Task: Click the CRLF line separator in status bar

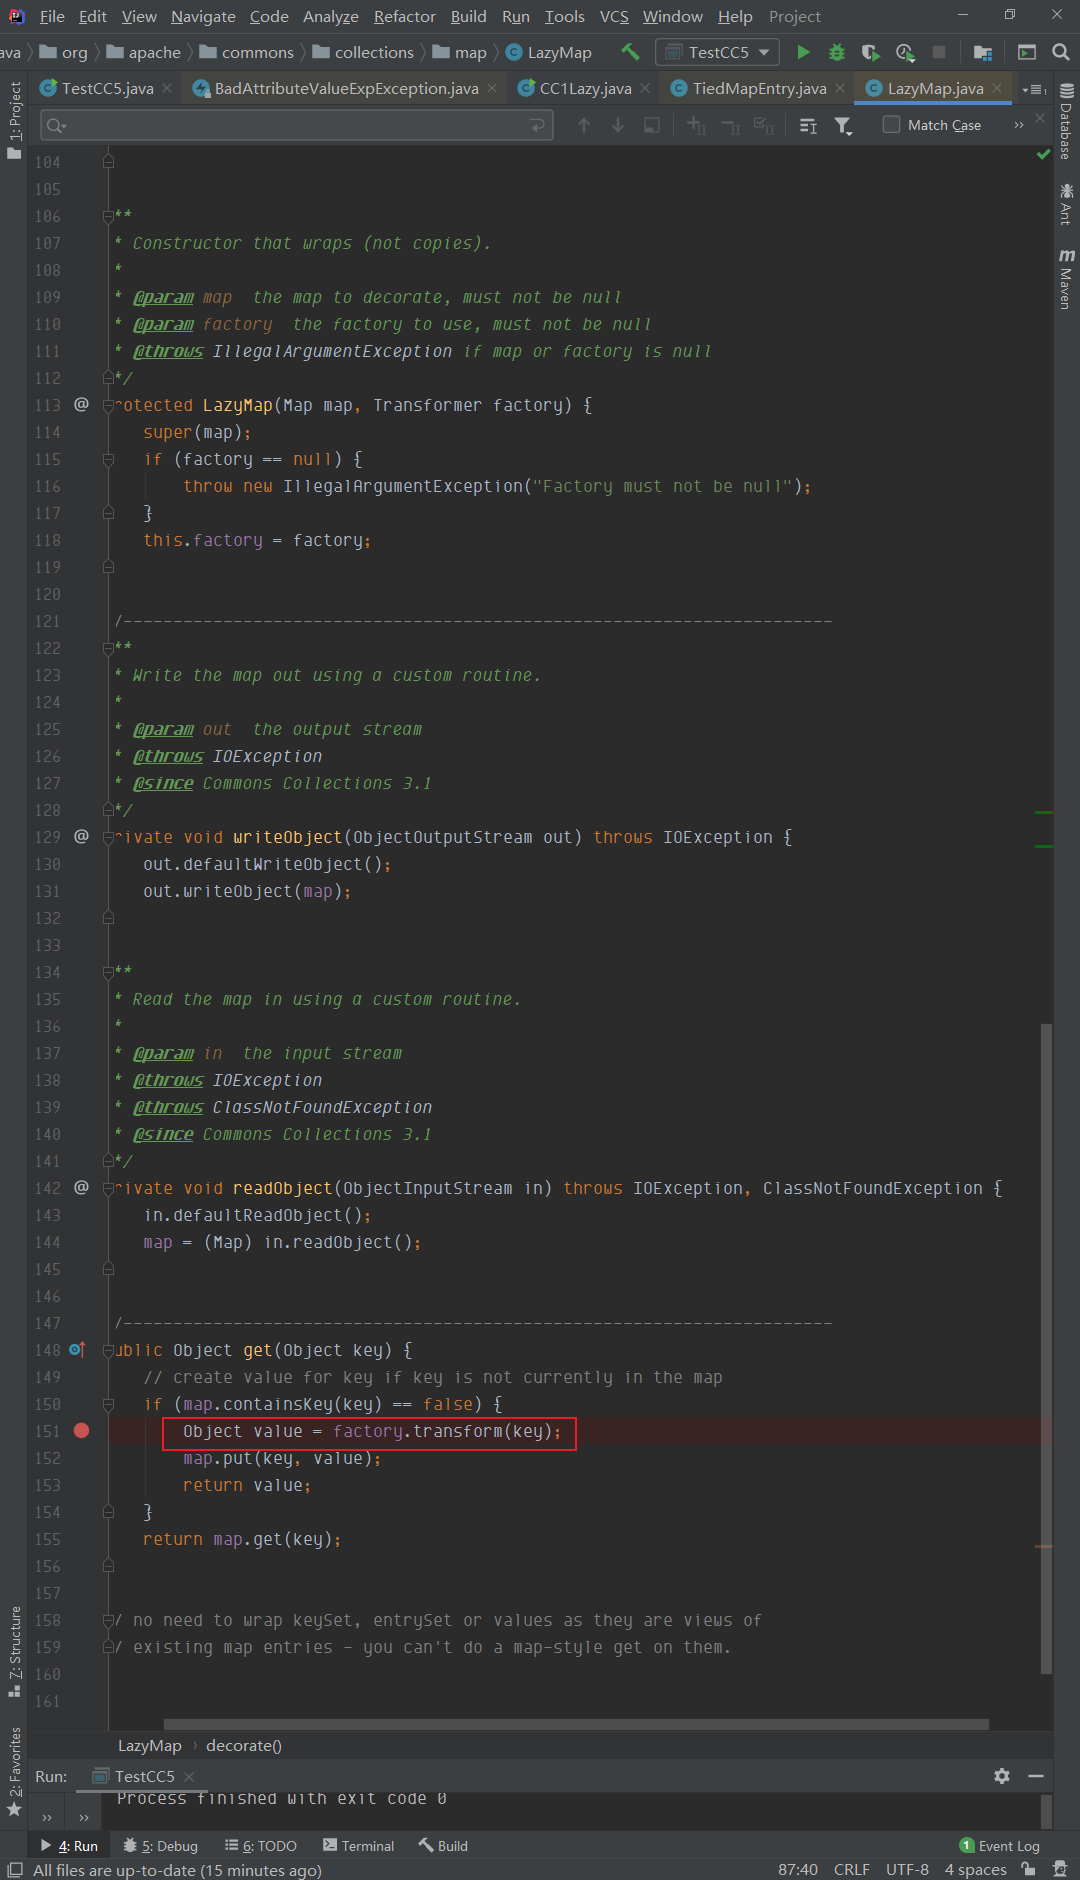Action: [851, 1869]
